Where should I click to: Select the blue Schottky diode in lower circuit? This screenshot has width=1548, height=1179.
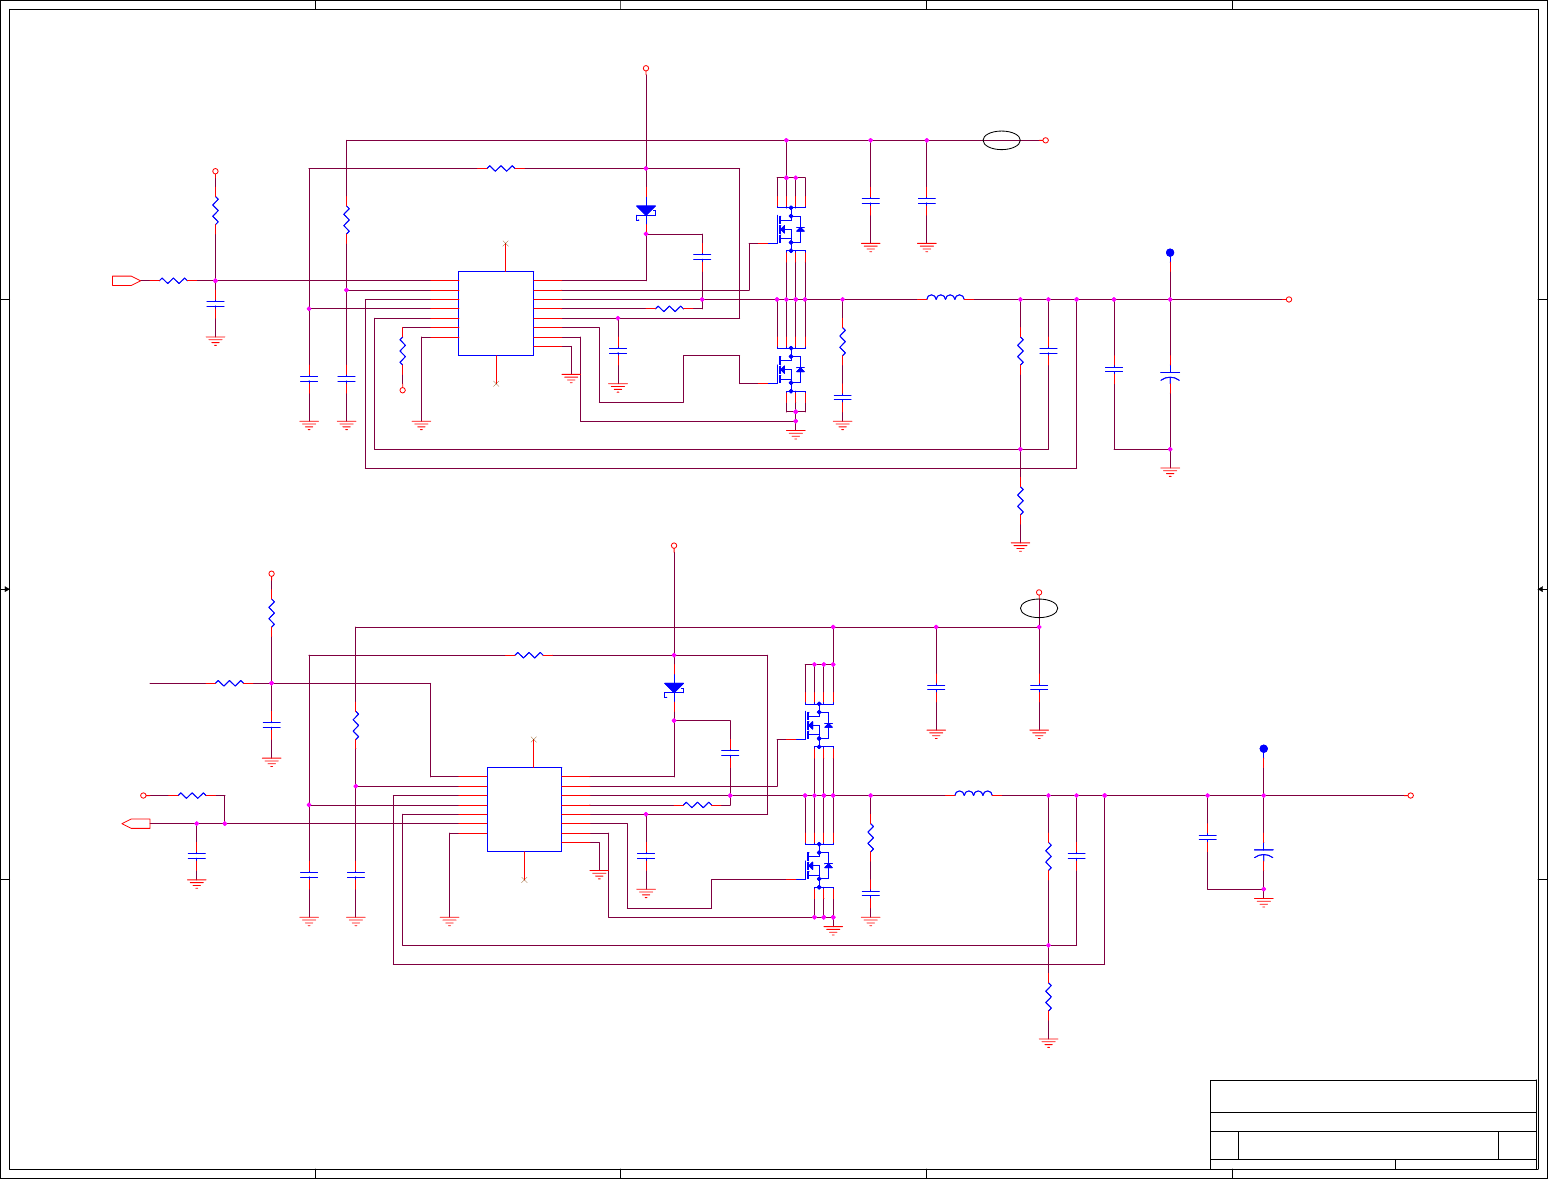674,689
